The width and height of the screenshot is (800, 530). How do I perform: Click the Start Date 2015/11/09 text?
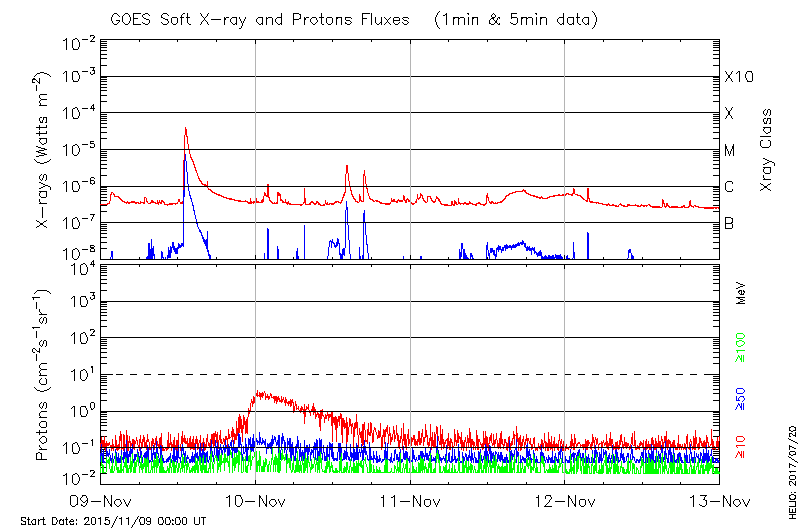(113, 521)
